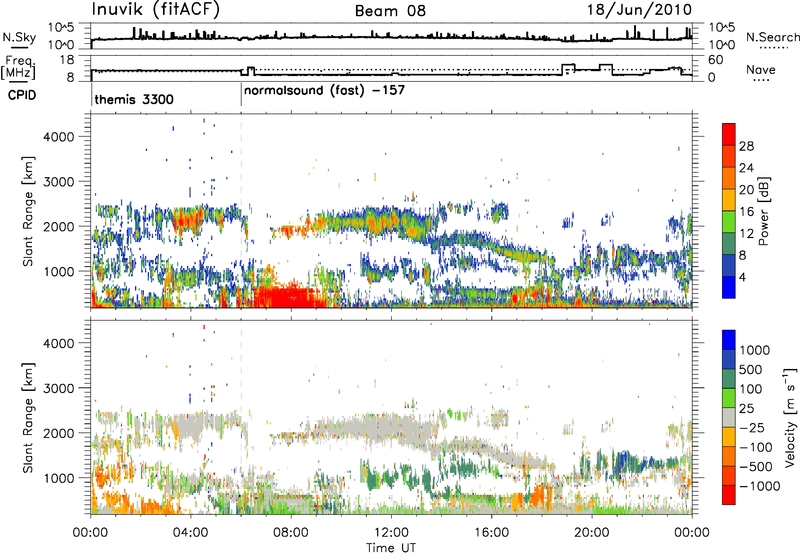Click the velocity panel 'Slant Range [km]' label
The width and height of the screenshot is (800, 554).
pos(28,418)
